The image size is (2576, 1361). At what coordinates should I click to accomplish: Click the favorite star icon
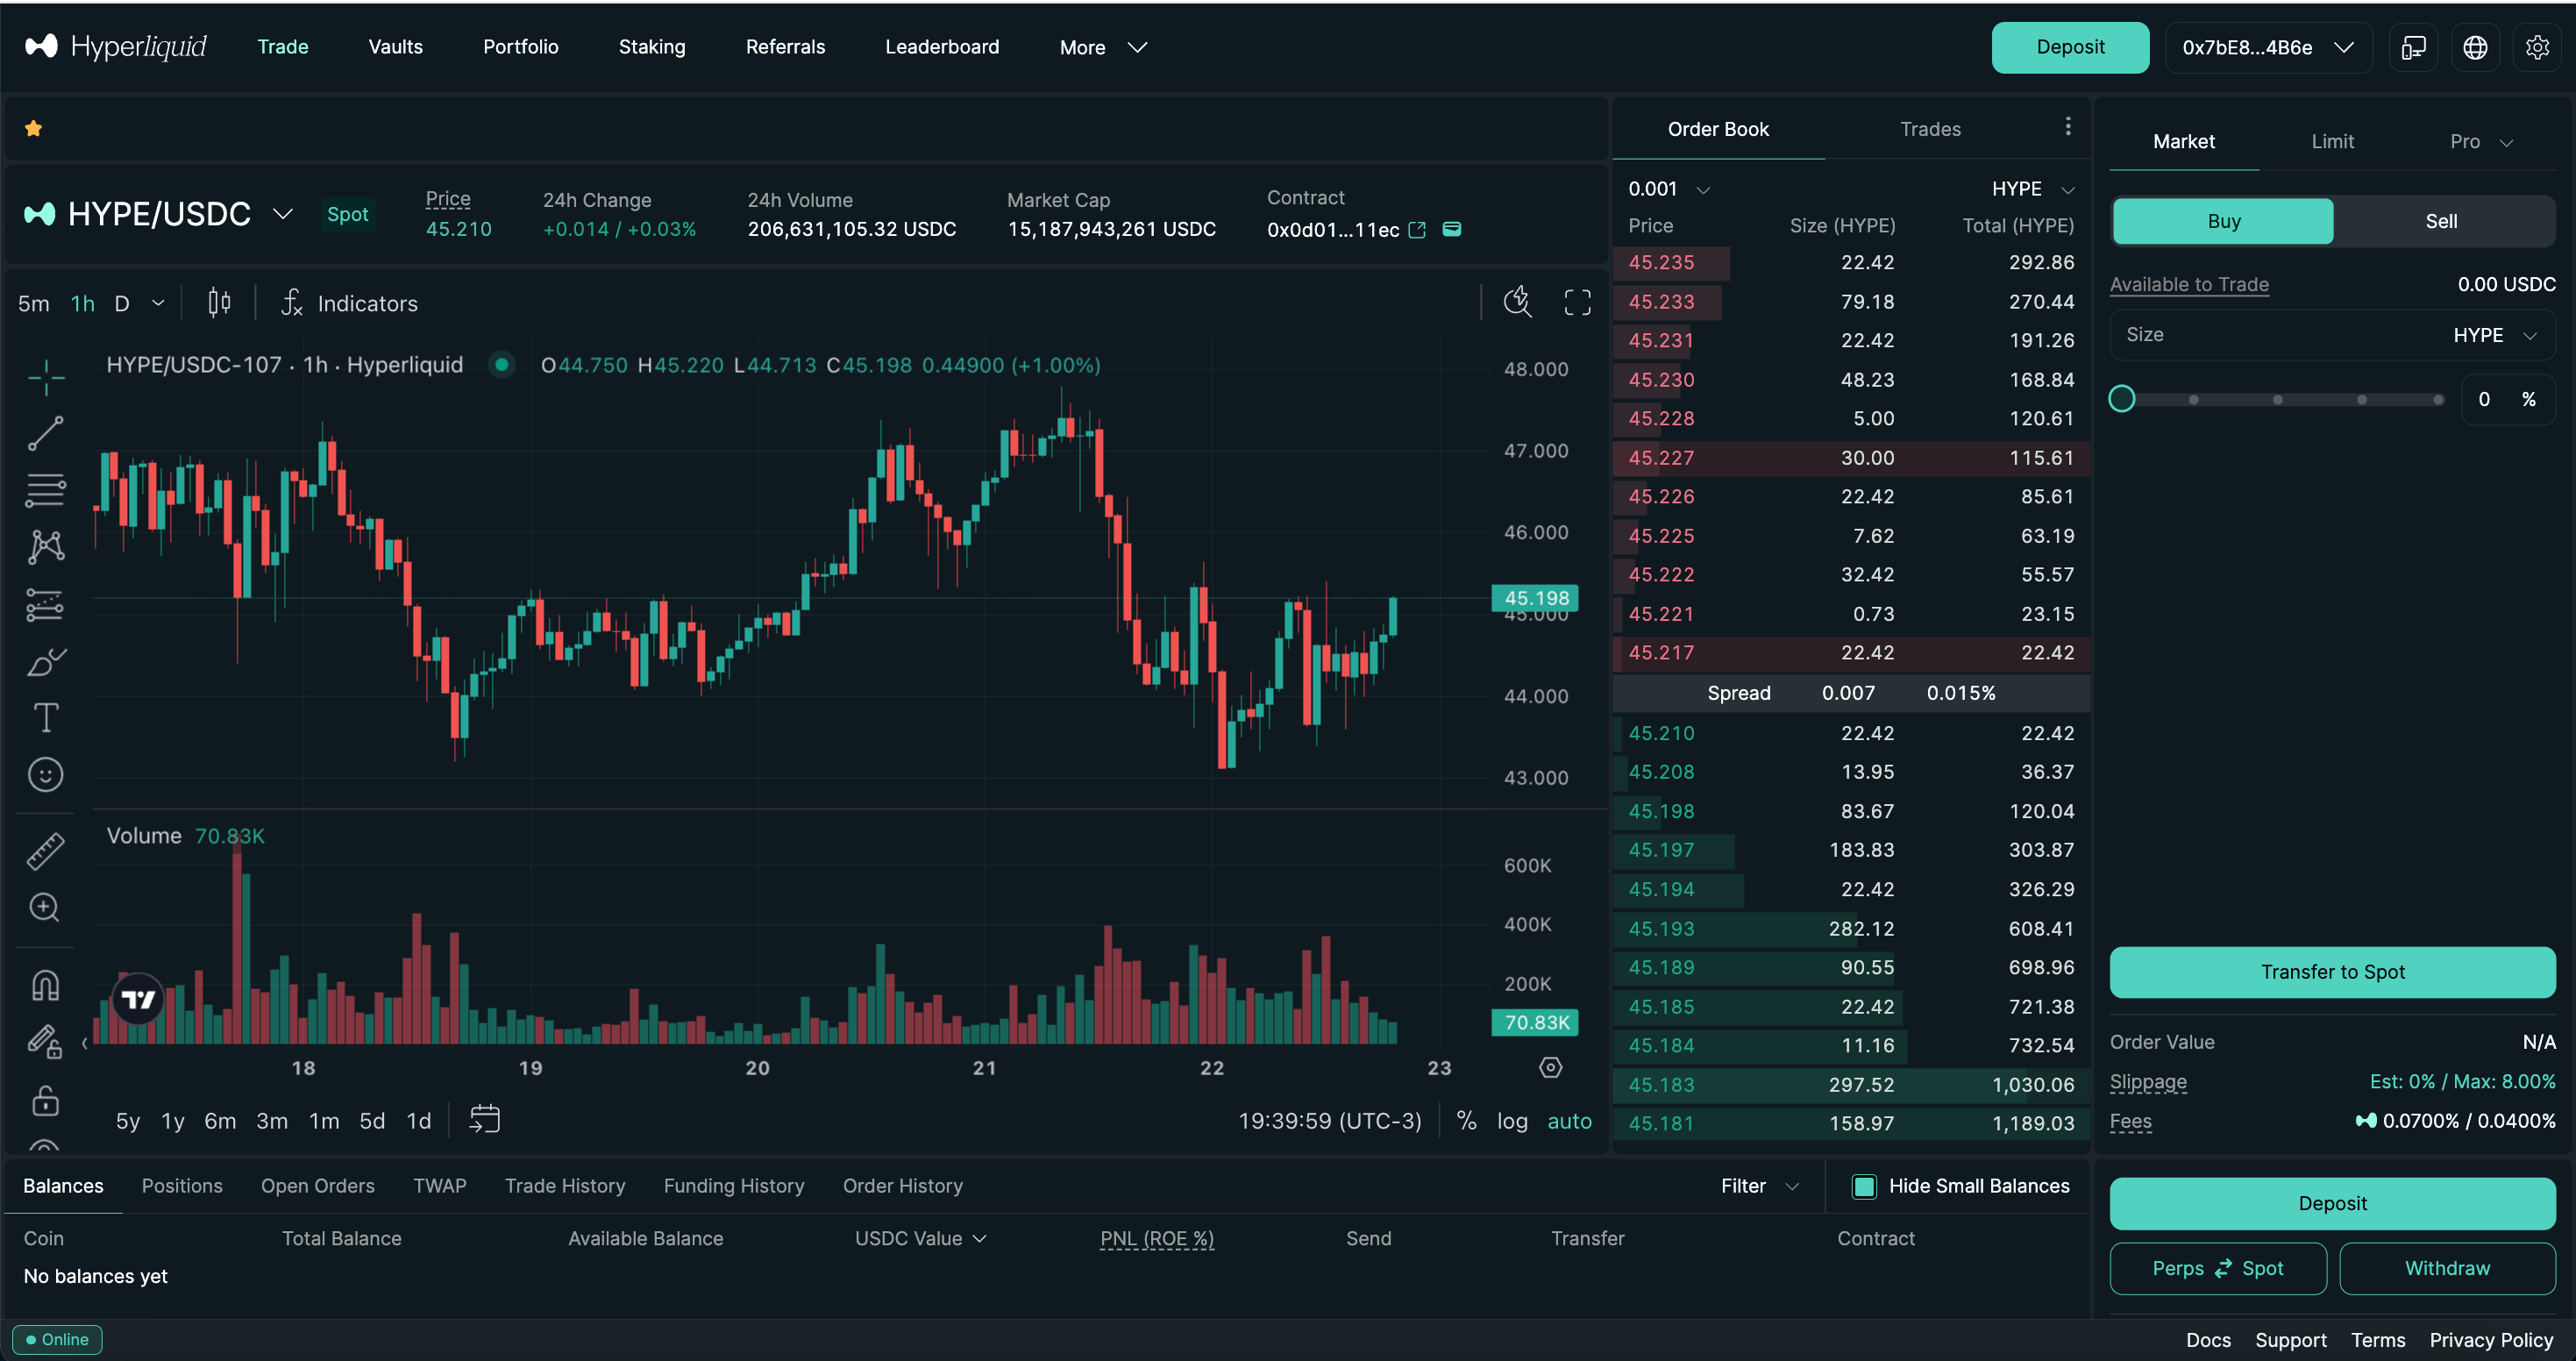[x=33, y=128]
